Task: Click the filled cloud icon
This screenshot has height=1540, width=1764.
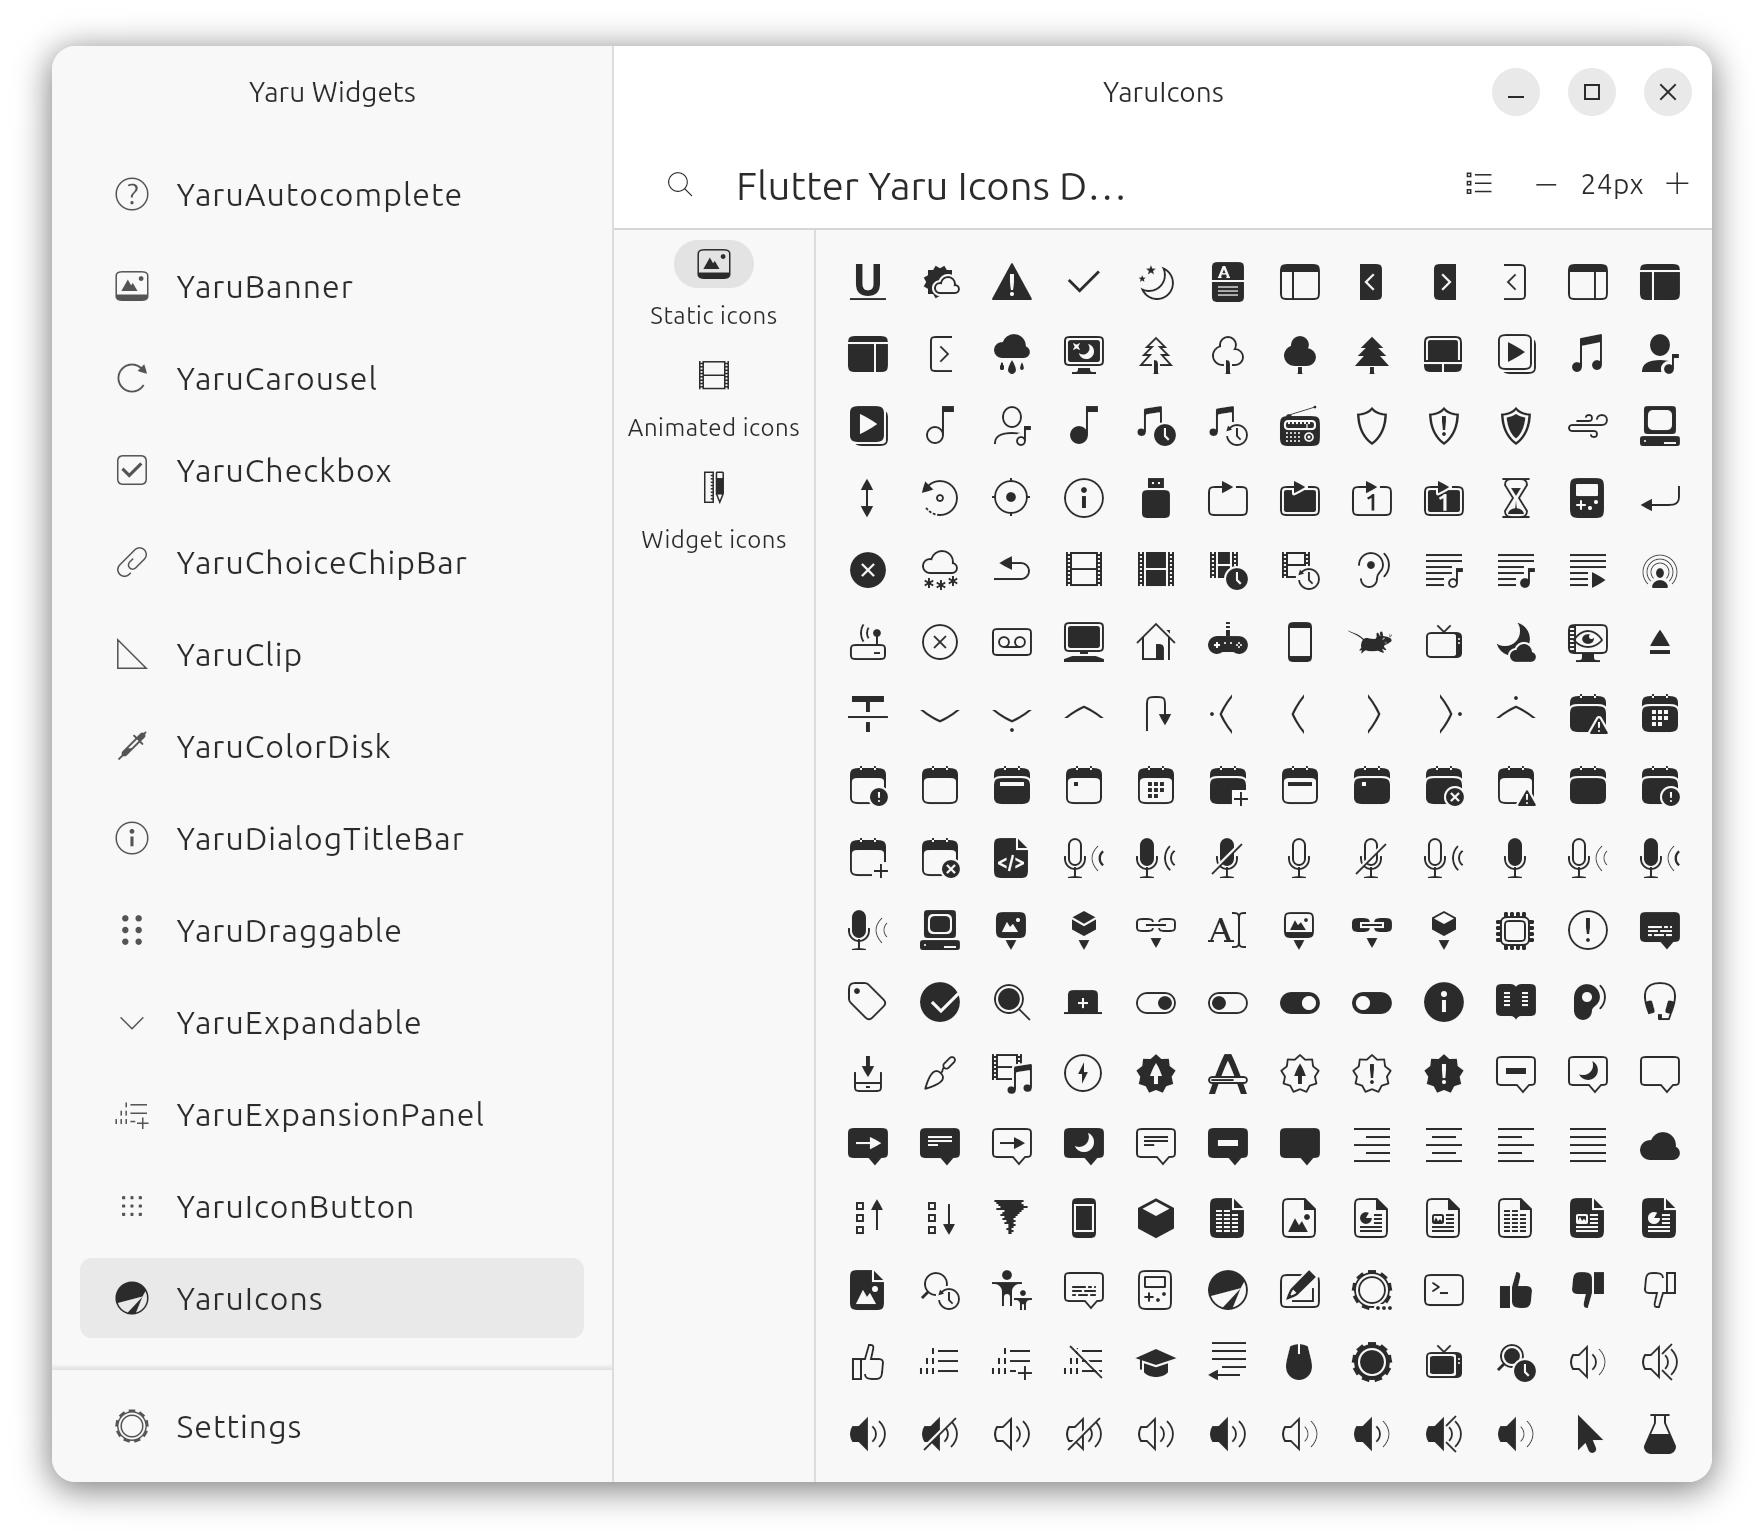Action: [x=1660, y=1146]
